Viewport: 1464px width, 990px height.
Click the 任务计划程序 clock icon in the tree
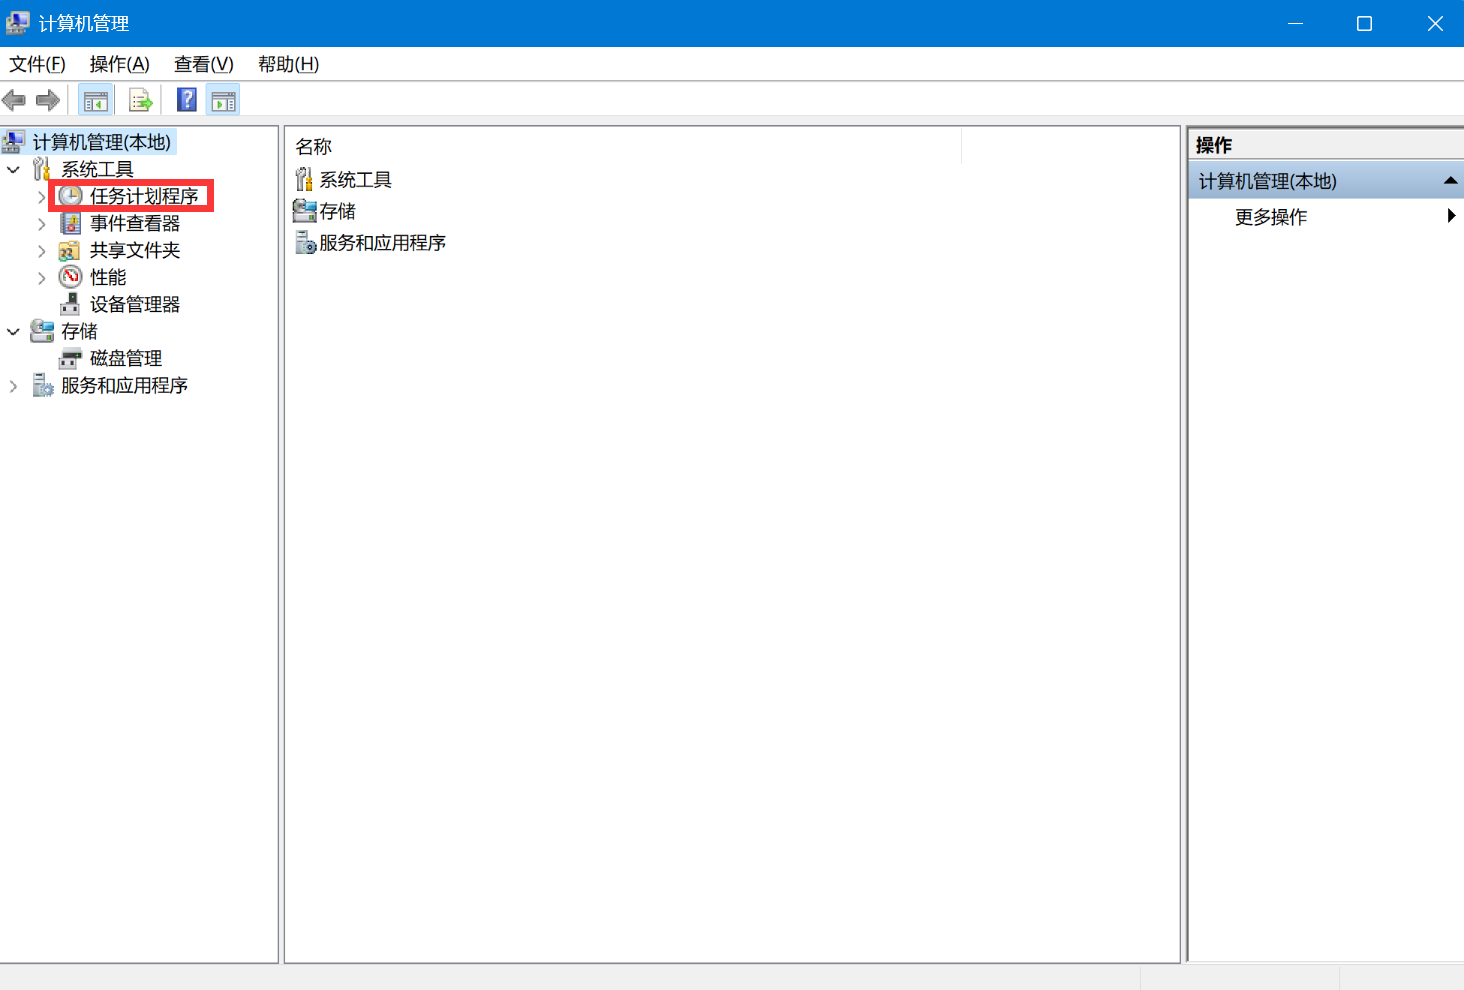70,196
